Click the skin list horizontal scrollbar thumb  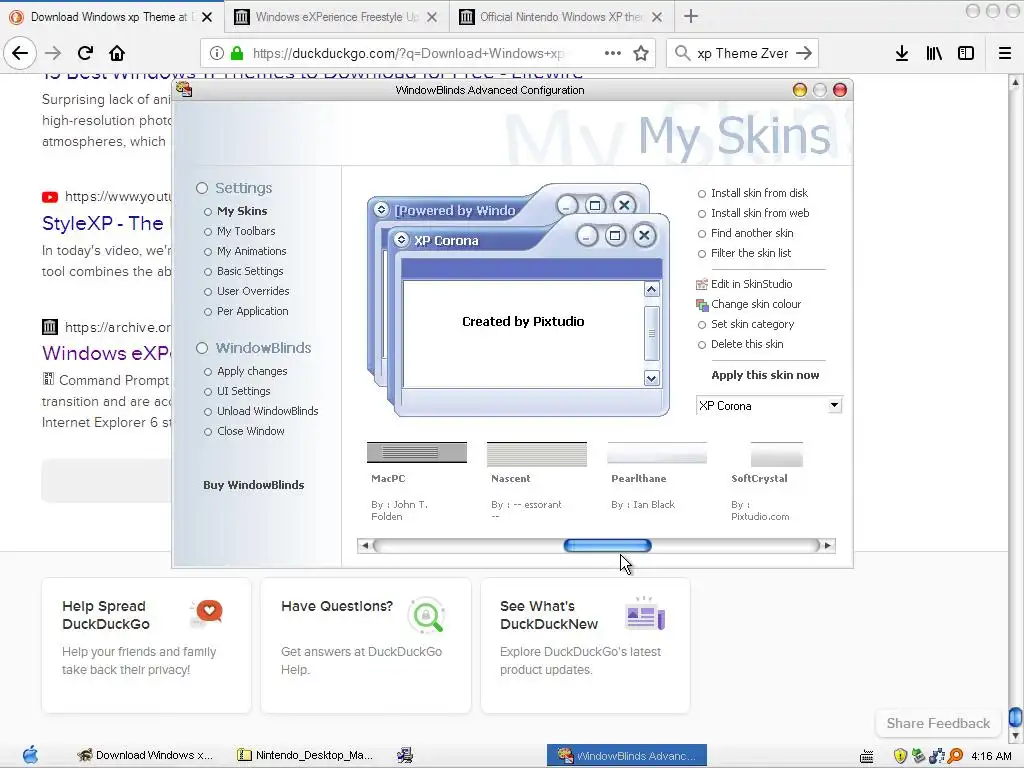point(607,545)
